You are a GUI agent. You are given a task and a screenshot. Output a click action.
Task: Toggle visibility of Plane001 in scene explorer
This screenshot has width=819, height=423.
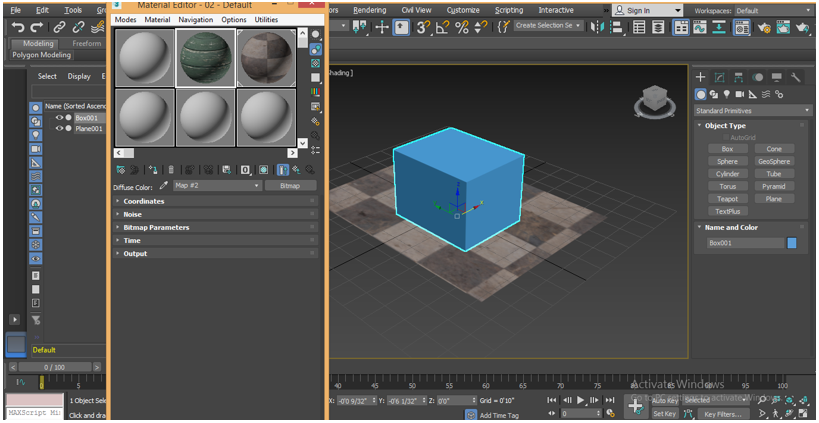[59, 129]
